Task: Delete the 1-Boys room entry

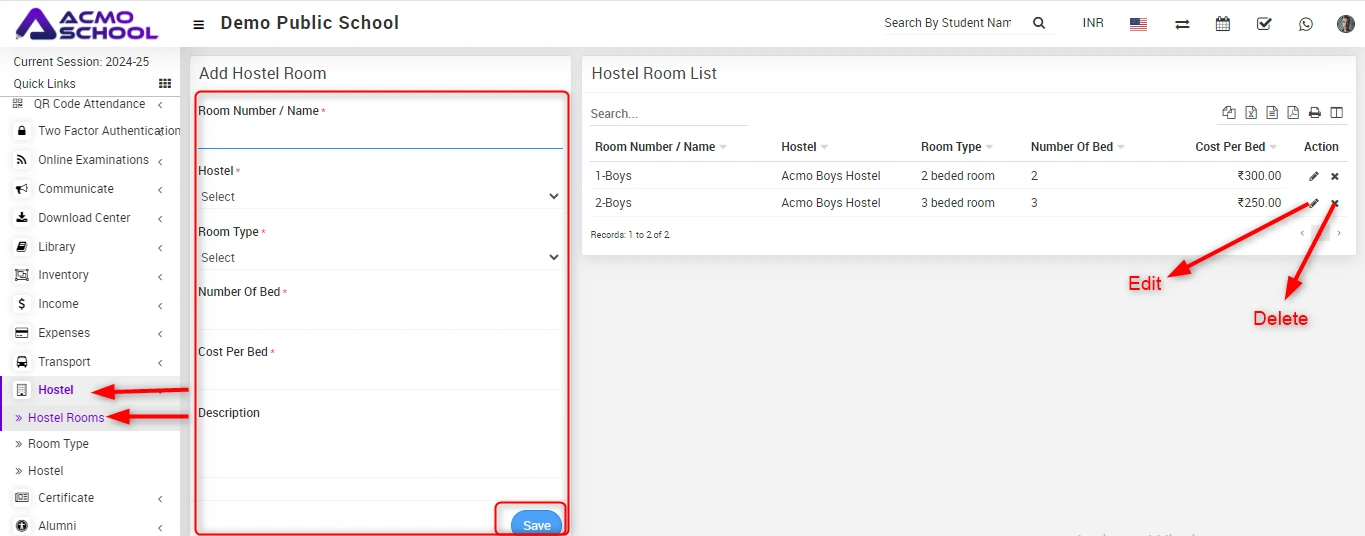Action: (x=1335, y=176)
